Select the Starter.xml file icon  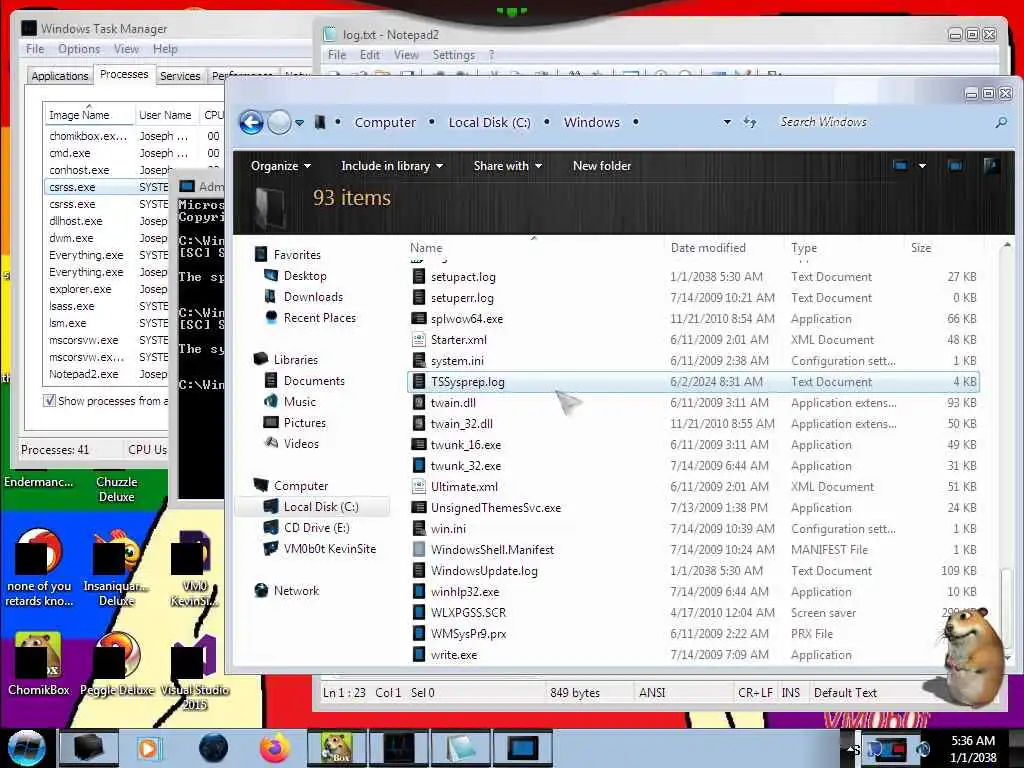pyautogui.click(x=419, y=340)
